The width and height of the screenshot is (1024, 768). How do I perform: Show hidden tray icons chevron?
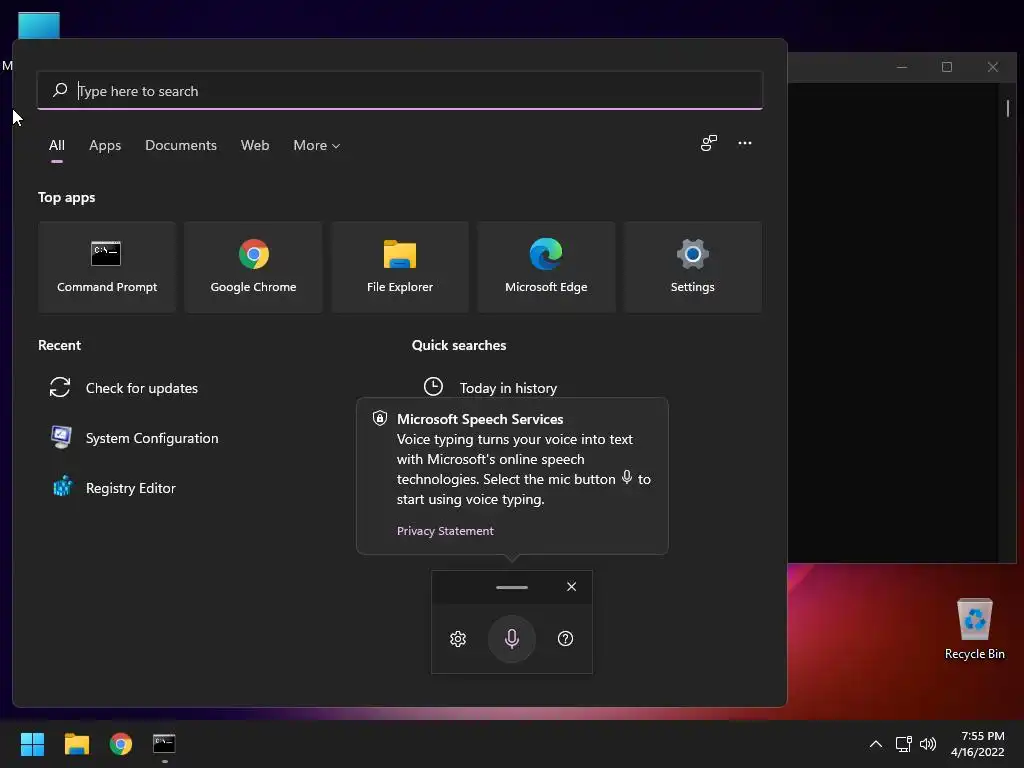(x=876, y=744)
